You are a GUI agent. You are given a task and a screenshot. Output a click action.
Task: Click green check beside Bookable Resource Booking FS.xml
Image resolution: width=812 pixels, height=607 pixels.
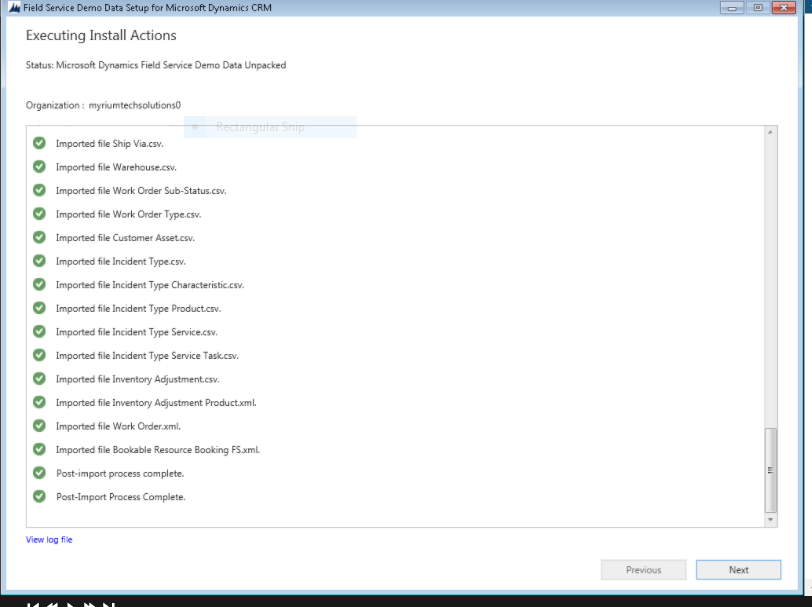[x=39, y=450]
